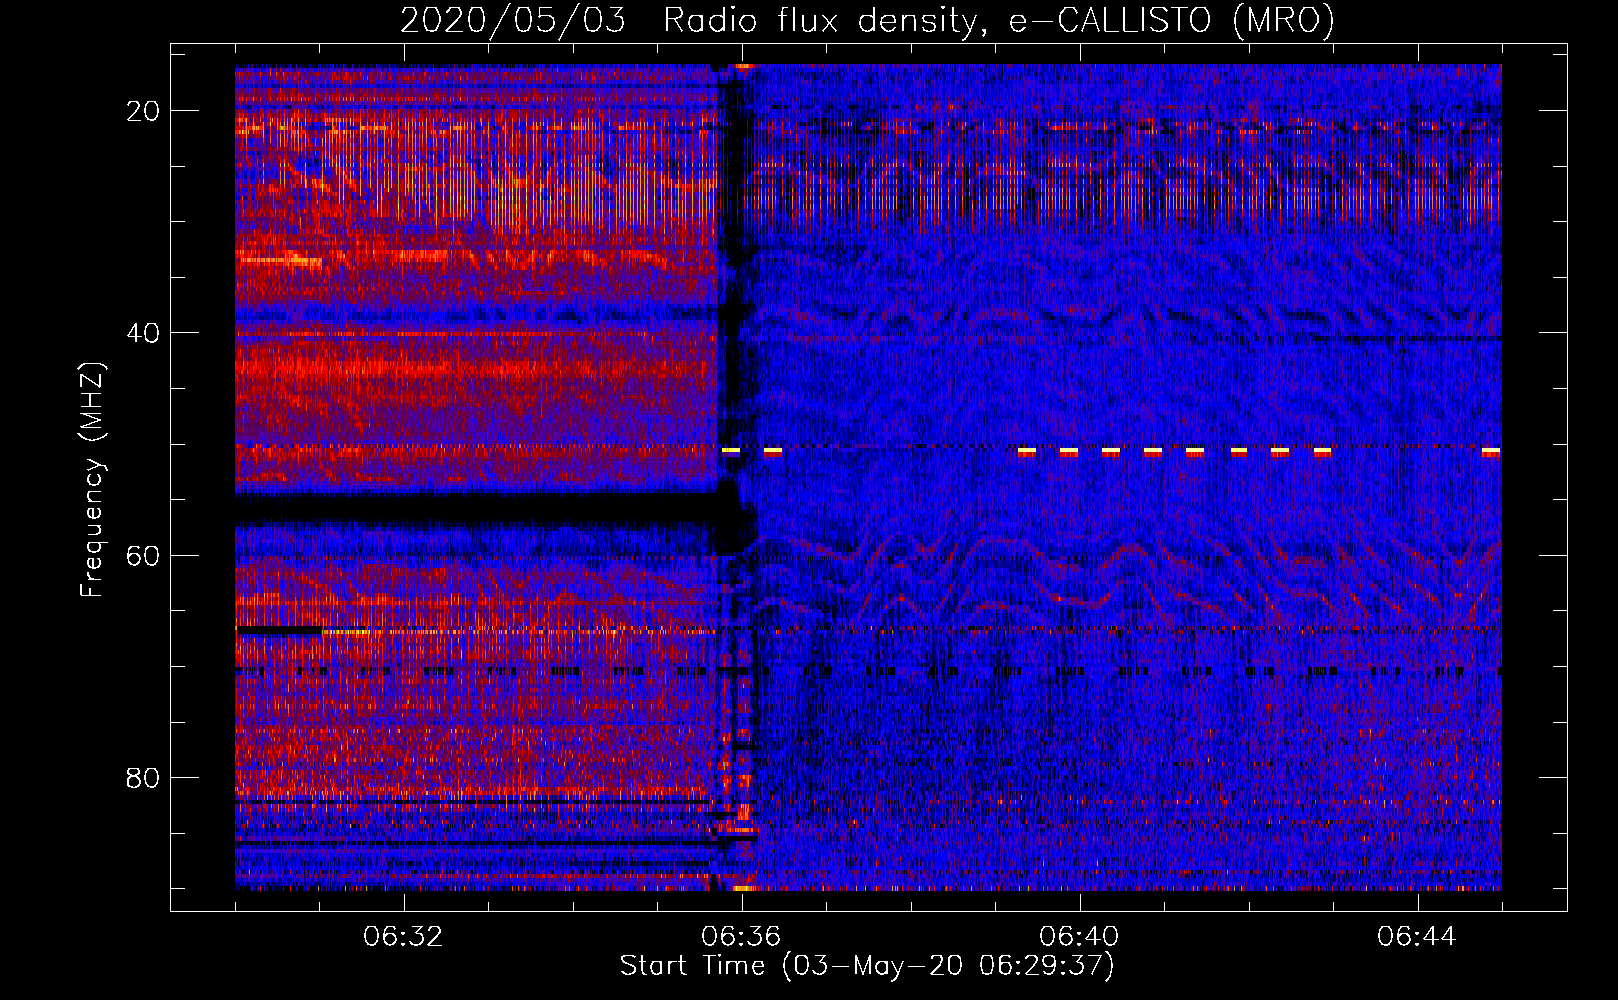This screenshot has height=1000, width=1618.
Task: Click the frequency tick label '80'
Action: 144,778
